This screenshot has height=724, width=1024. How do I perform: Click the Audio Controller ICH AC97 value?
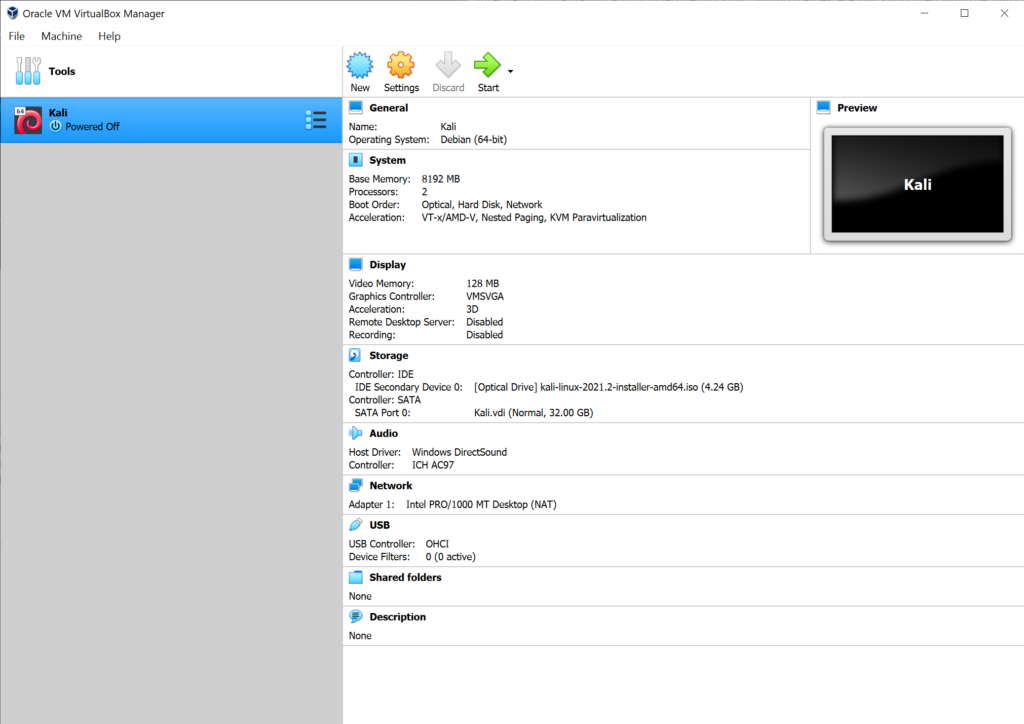pos(432,465)
